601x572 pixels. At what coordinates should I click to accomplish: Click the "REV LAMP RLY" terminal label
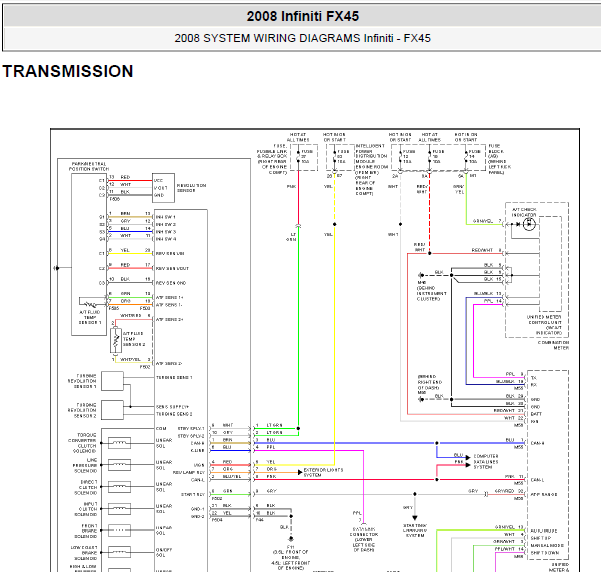(x=189, y=472)
